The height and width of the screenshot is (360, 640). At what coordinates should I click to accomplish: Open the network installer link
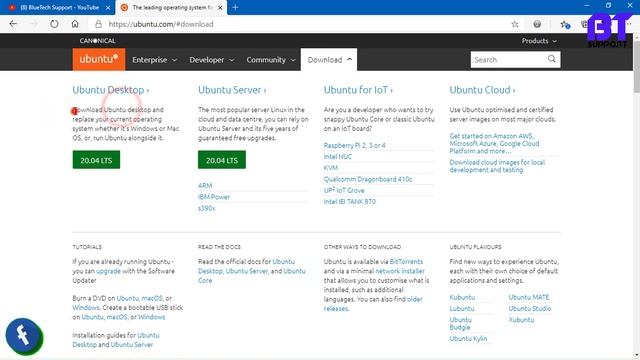pos(400,271)
